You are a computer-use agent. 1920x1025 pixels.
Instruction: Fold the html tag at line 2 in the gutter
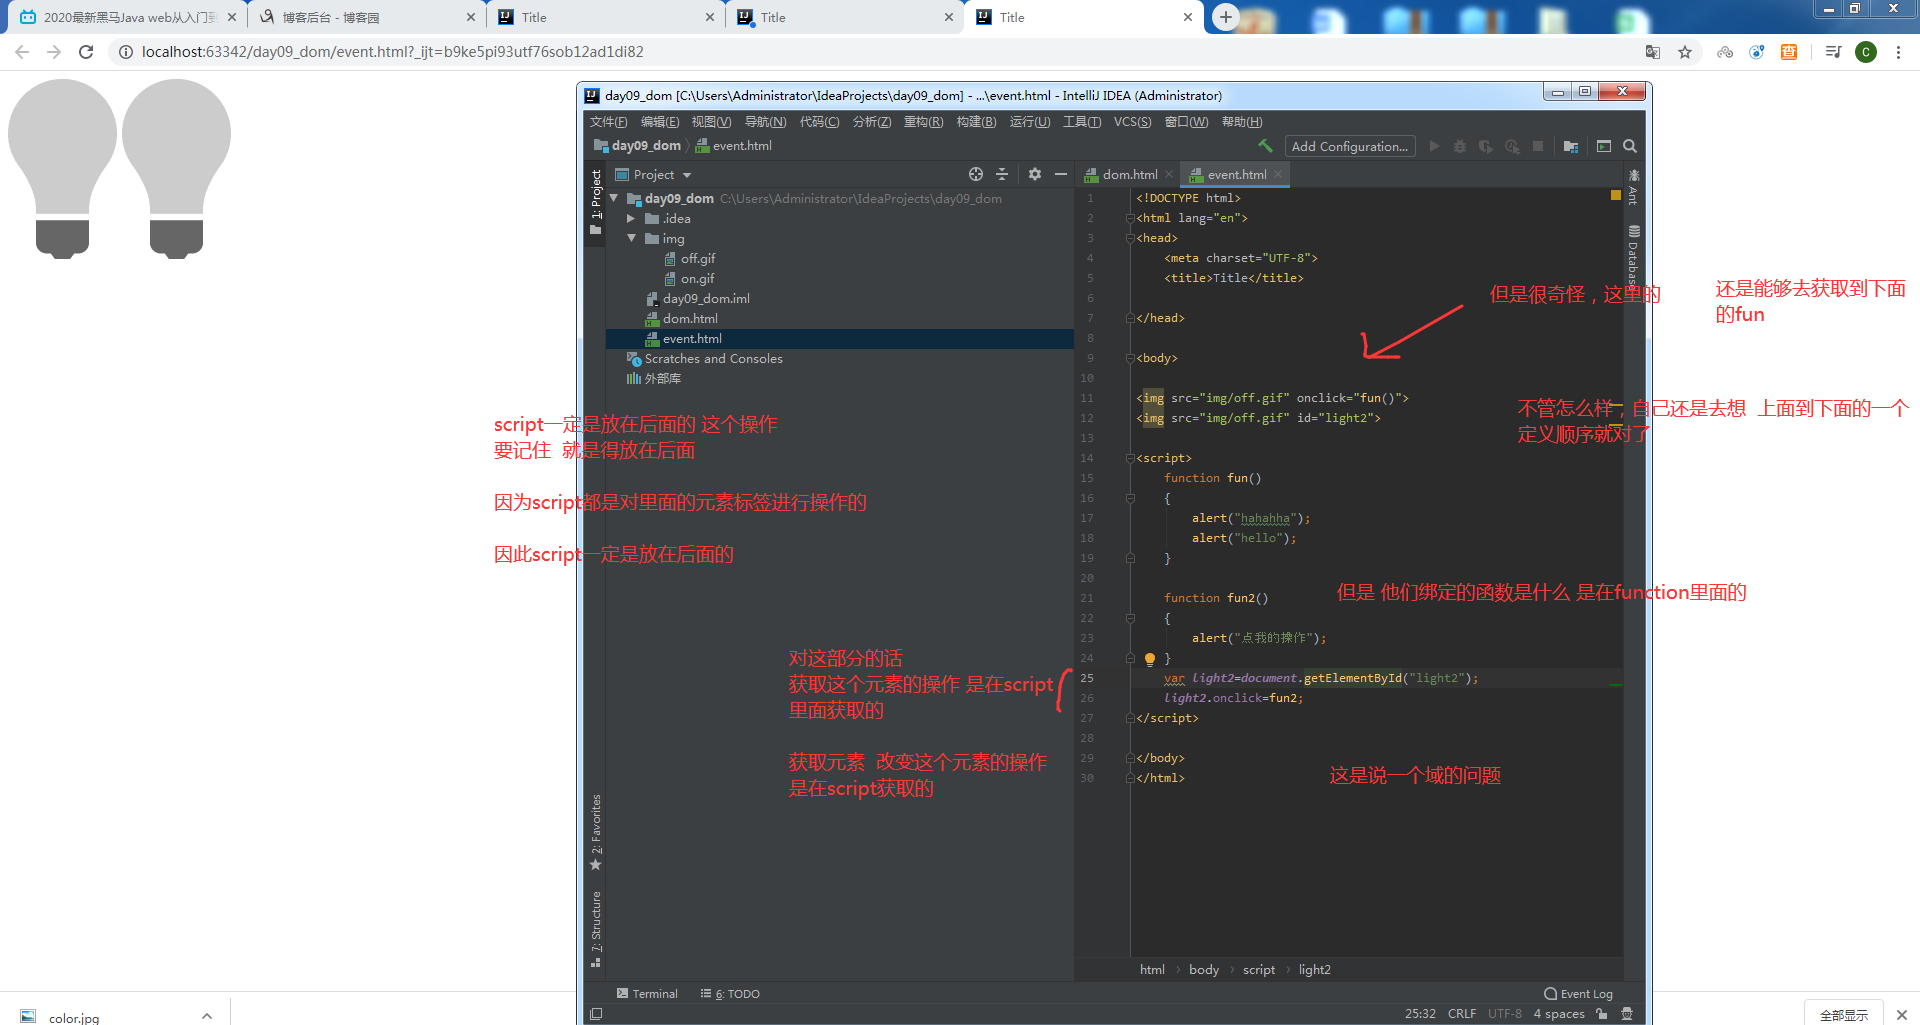1130,218
